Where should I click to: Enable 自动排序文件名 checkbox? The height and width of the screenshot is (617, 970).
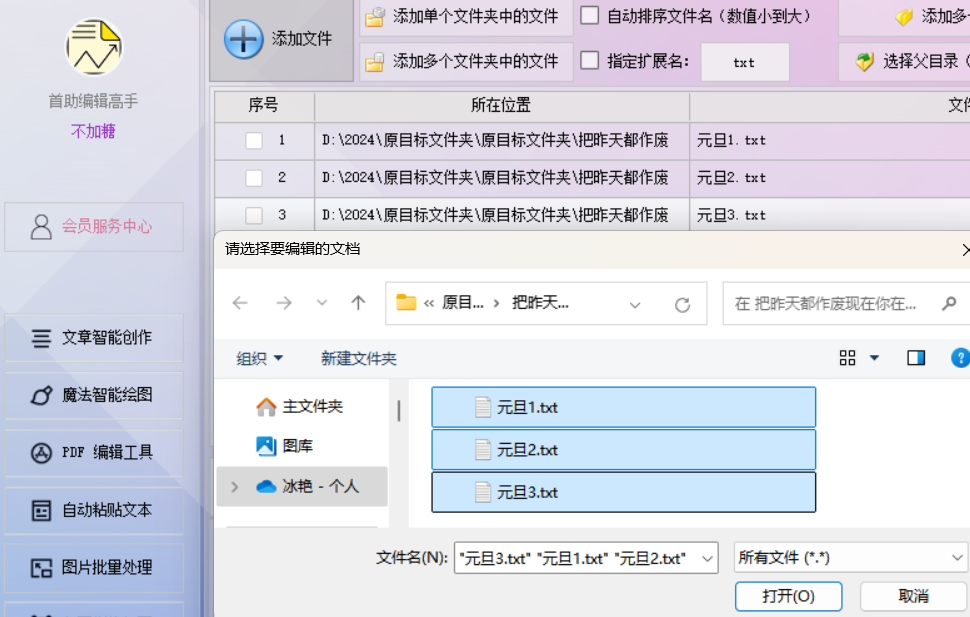(x=590, y=15)
